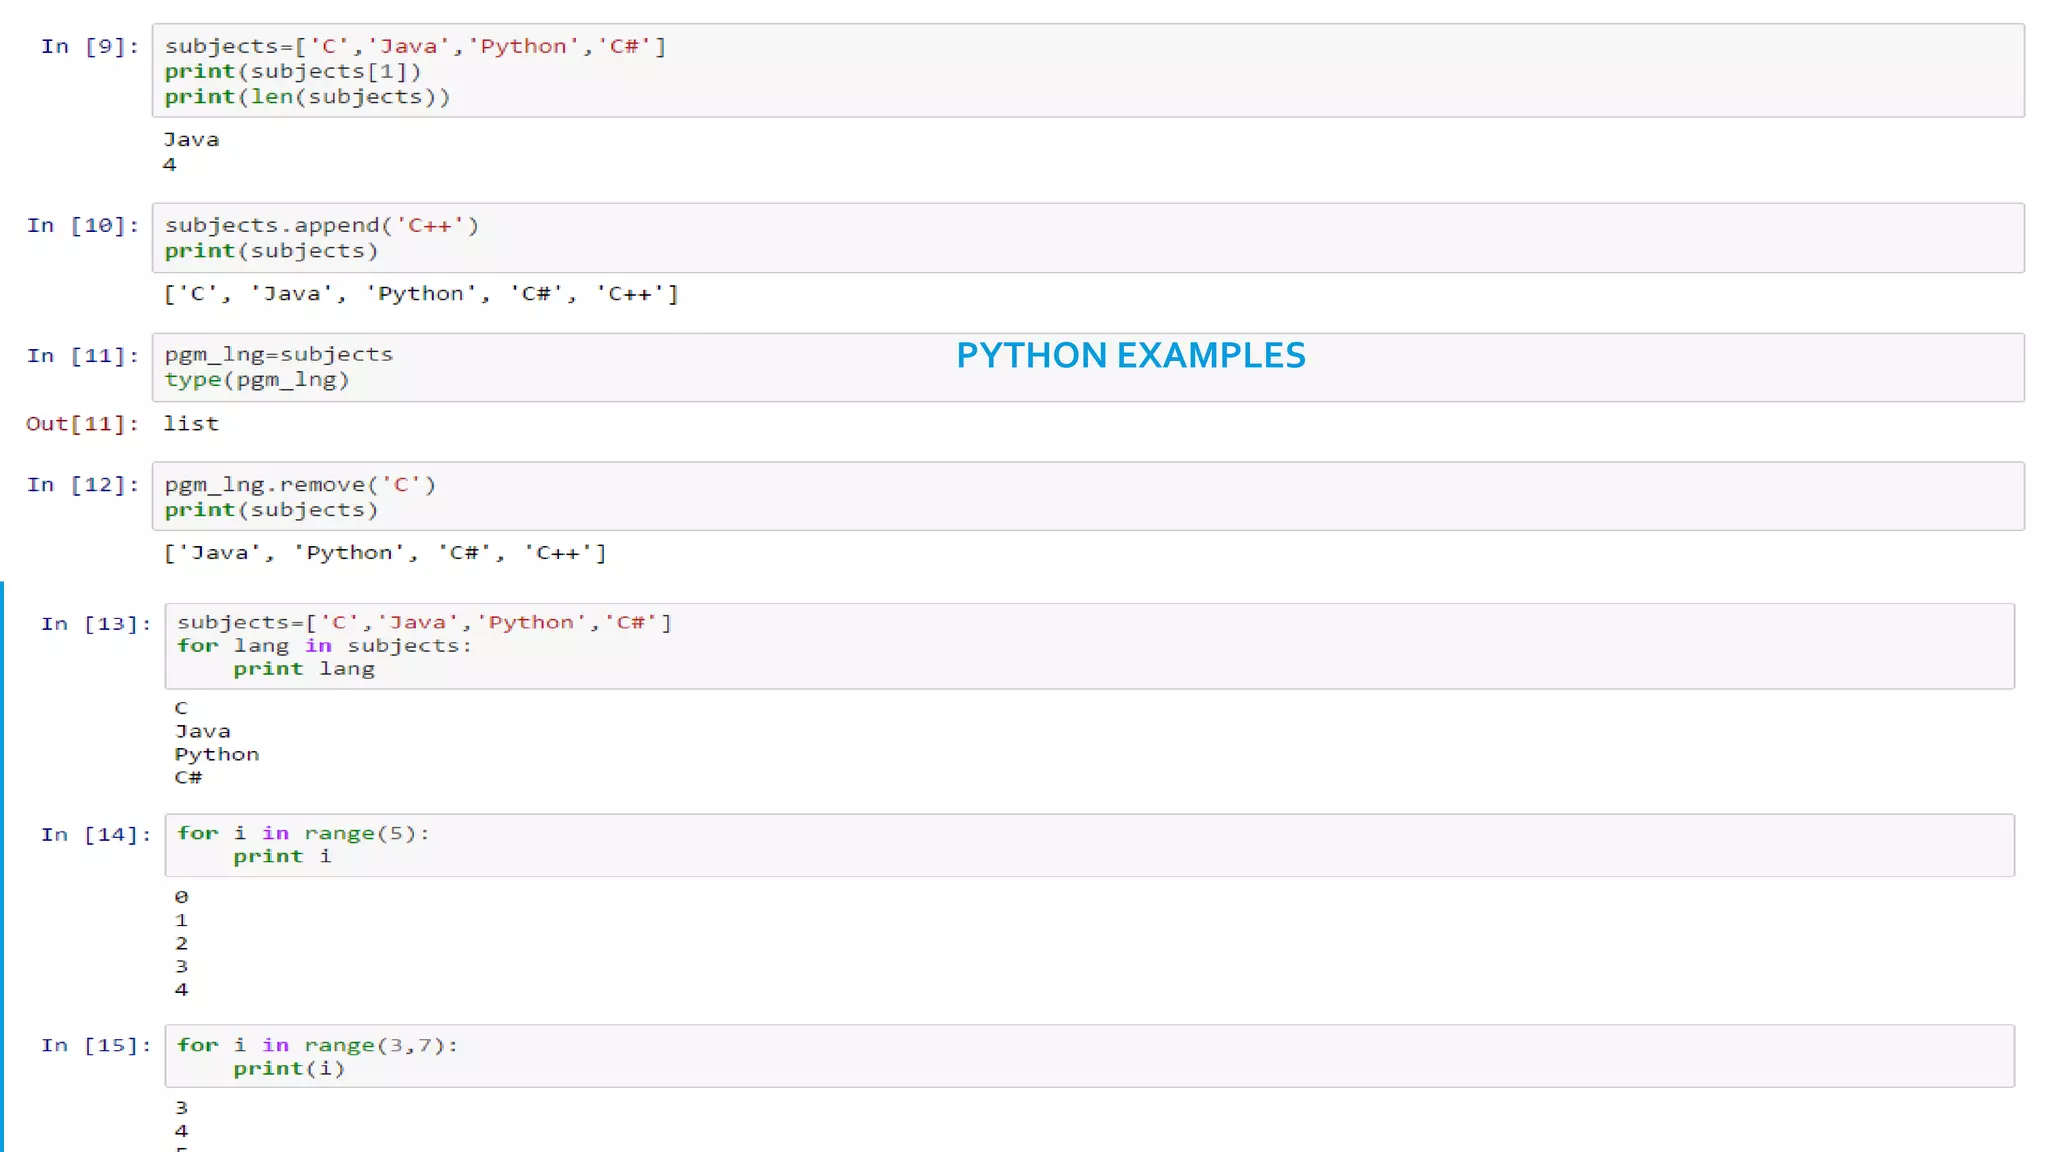Click inside code cell In [11]

click(x=1088, y=368)
